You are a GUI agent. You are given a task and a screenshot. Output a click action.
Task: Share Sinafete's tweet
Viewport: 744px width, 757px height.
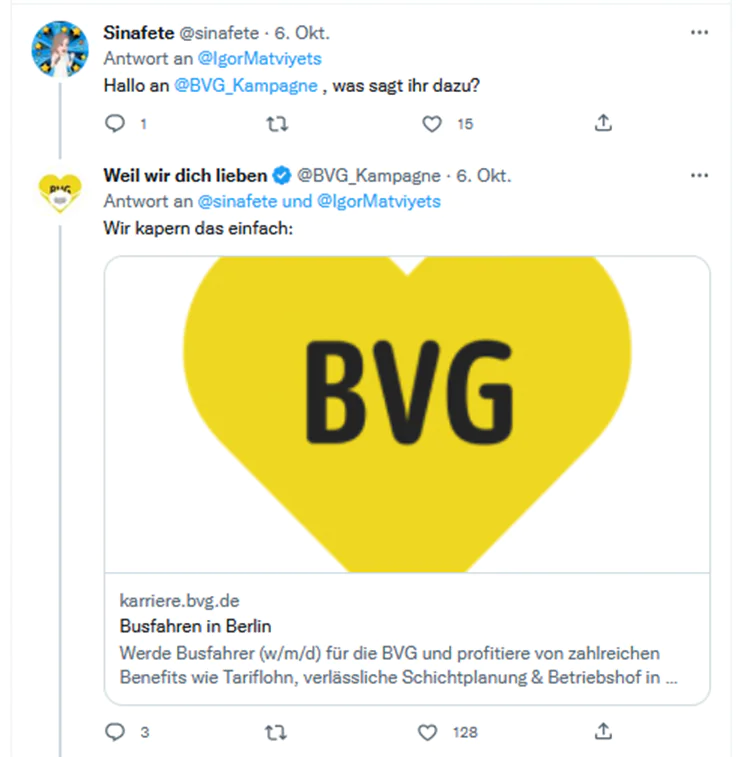603,124
